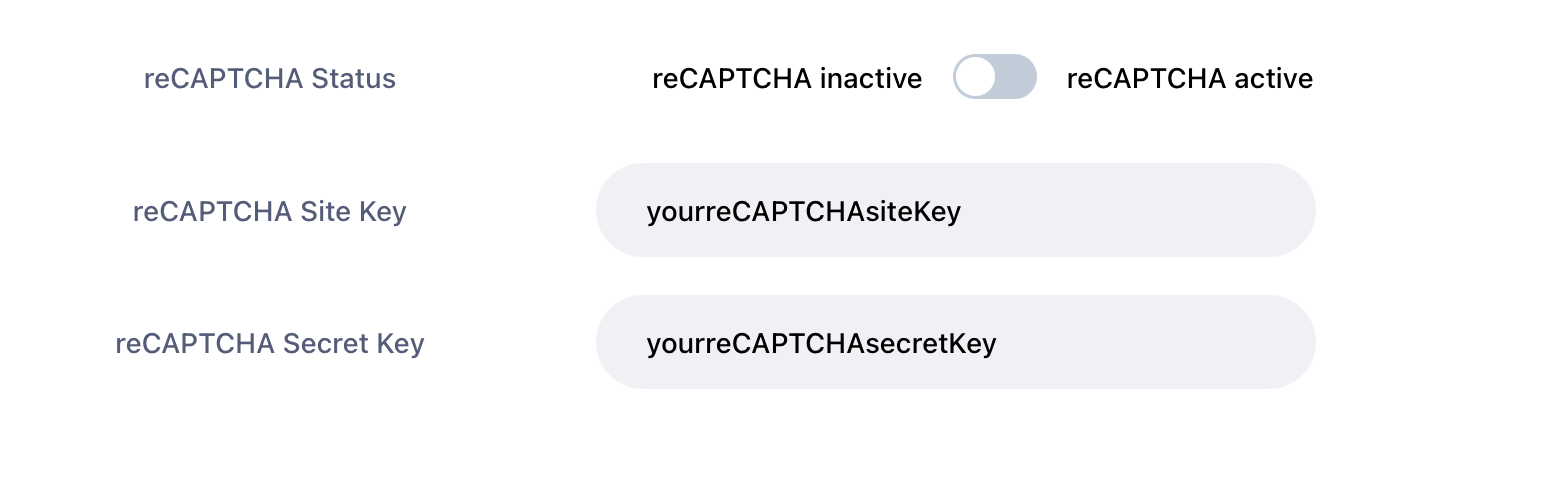This screenshot has width=1550, height=490.
Task: Select the "reCAPTCHA inactive" option label
Action: [786, 78]
